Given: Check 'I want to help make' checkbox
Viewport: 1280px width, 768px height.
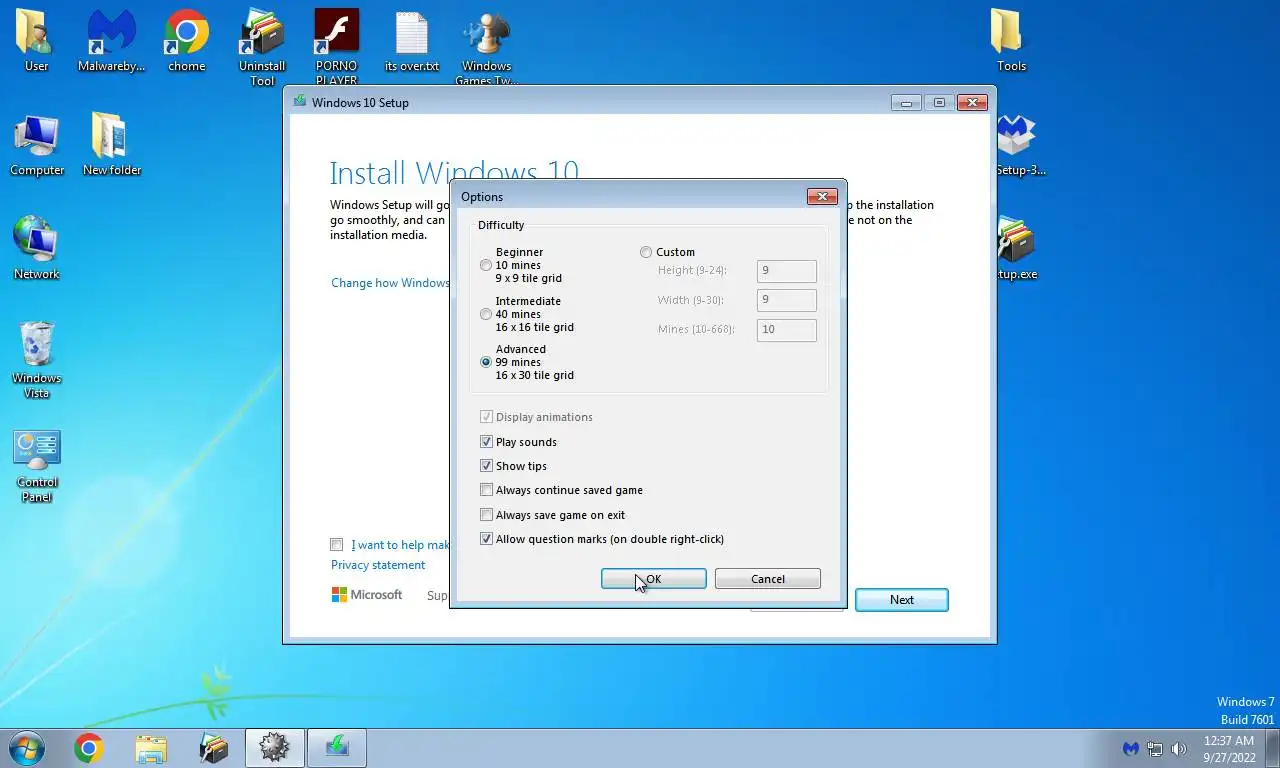Looking at the screenshot, I should point(337,545).
